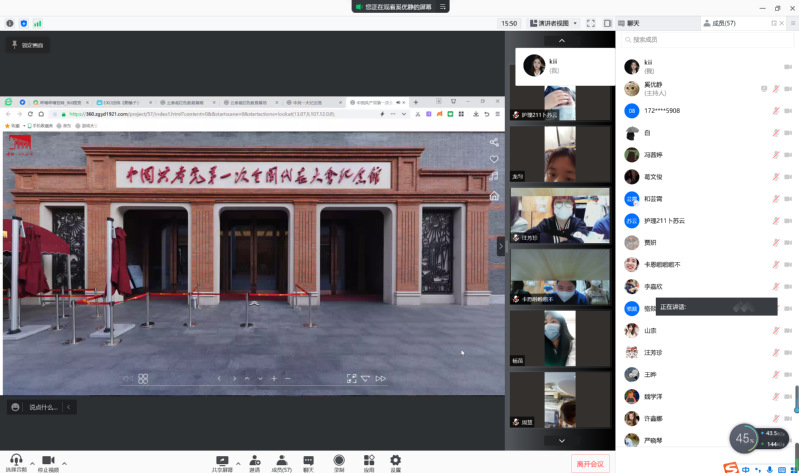Click the 邀请 invite icon
The height and width of the screenshot is (473, 799).
[254, 461]
